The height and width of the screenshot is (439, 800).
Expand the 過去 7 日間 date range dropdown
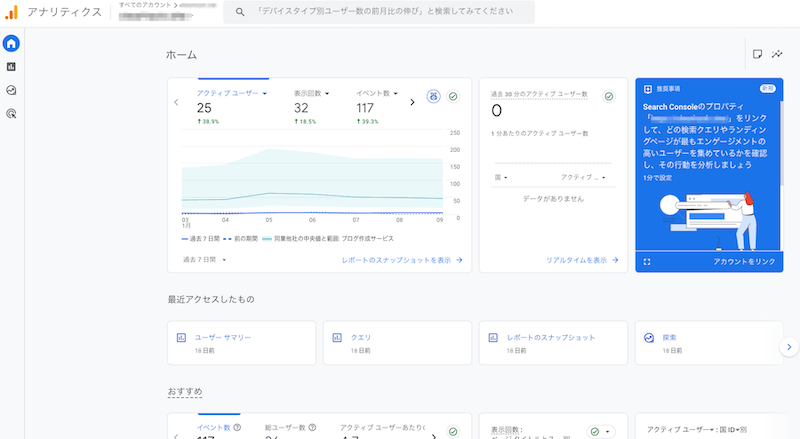[204, 260]
